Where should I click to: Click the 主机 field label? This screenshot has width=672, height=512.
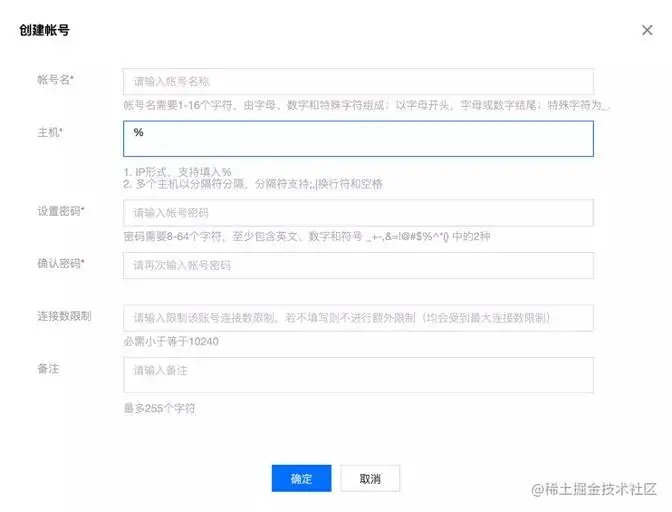[50, 132]
